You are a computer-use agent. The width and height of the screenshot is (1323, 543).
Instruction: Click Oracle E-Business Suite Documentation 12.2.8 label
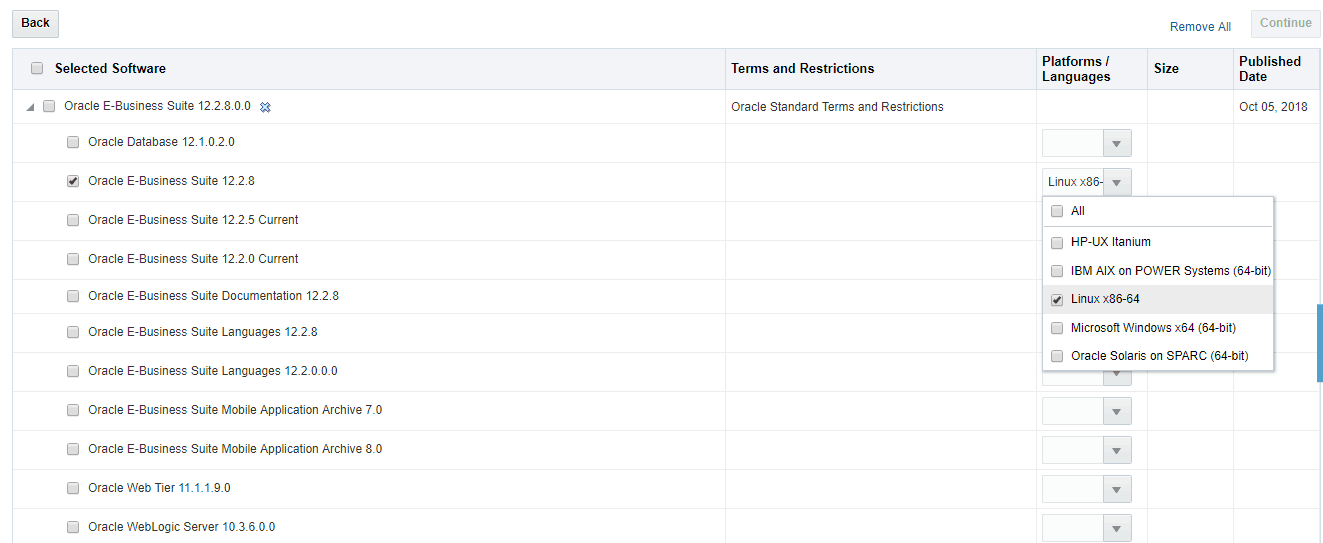point(213,296)
